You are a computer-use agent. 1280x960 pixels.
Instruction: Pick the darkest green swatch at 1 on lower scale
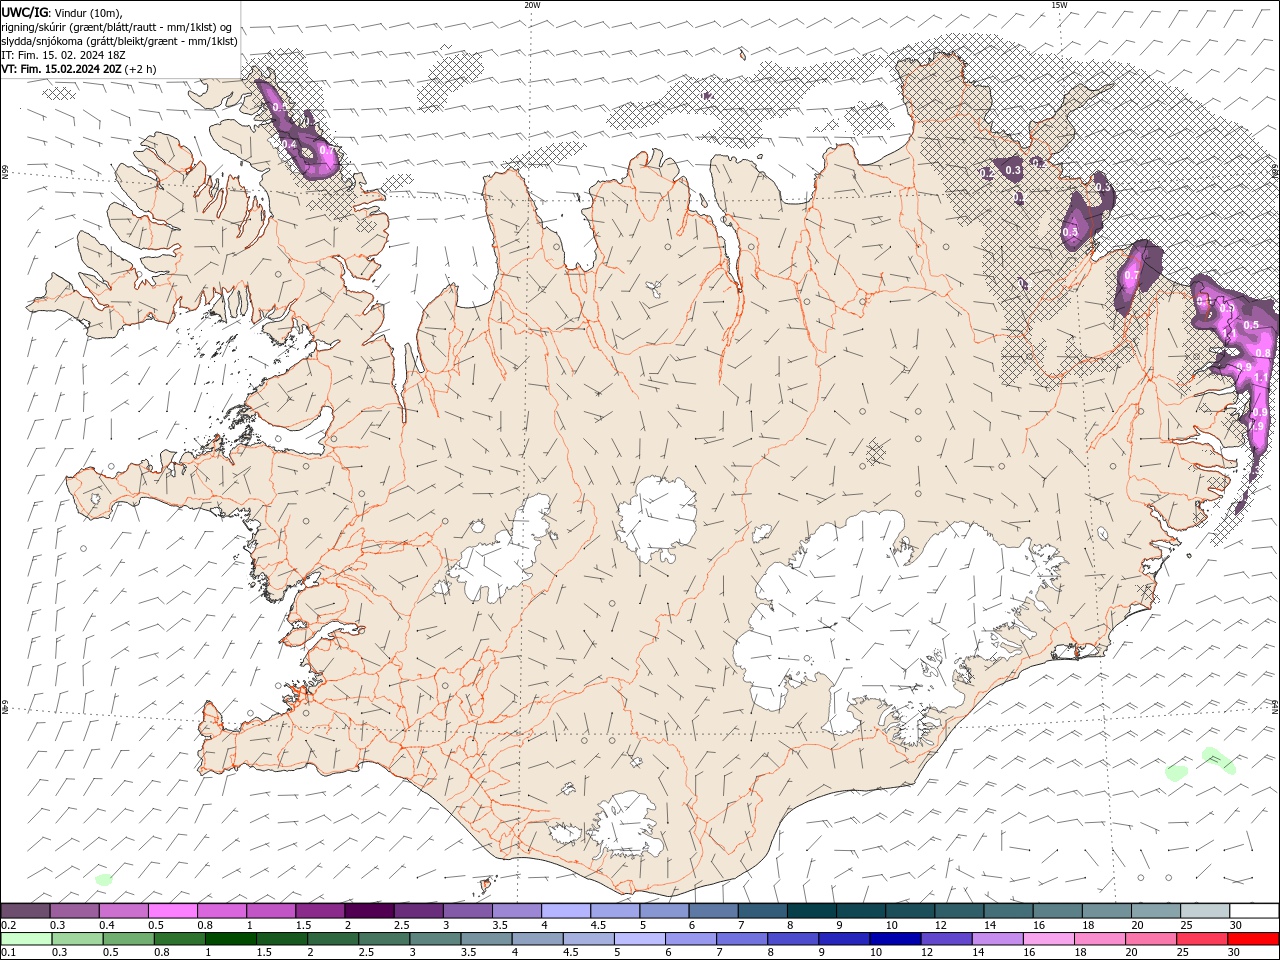231,939
